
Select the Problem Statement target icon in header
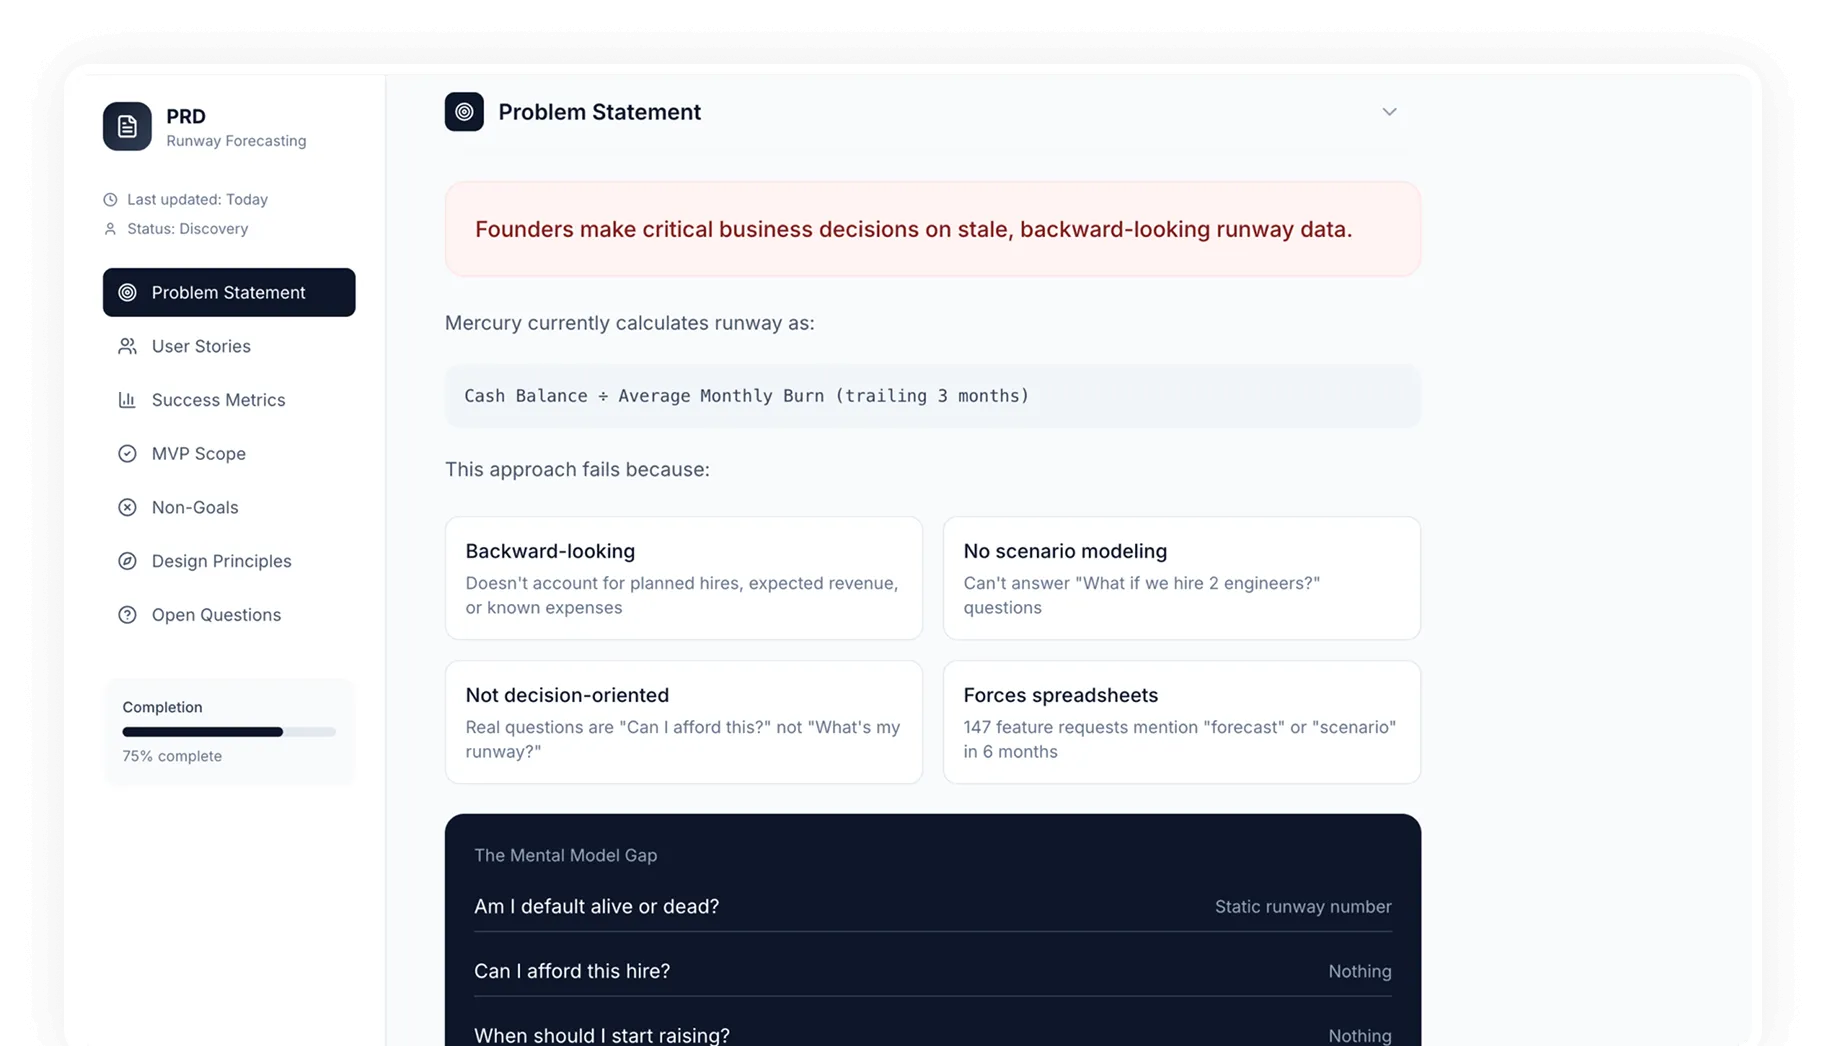tap(464, 112)
